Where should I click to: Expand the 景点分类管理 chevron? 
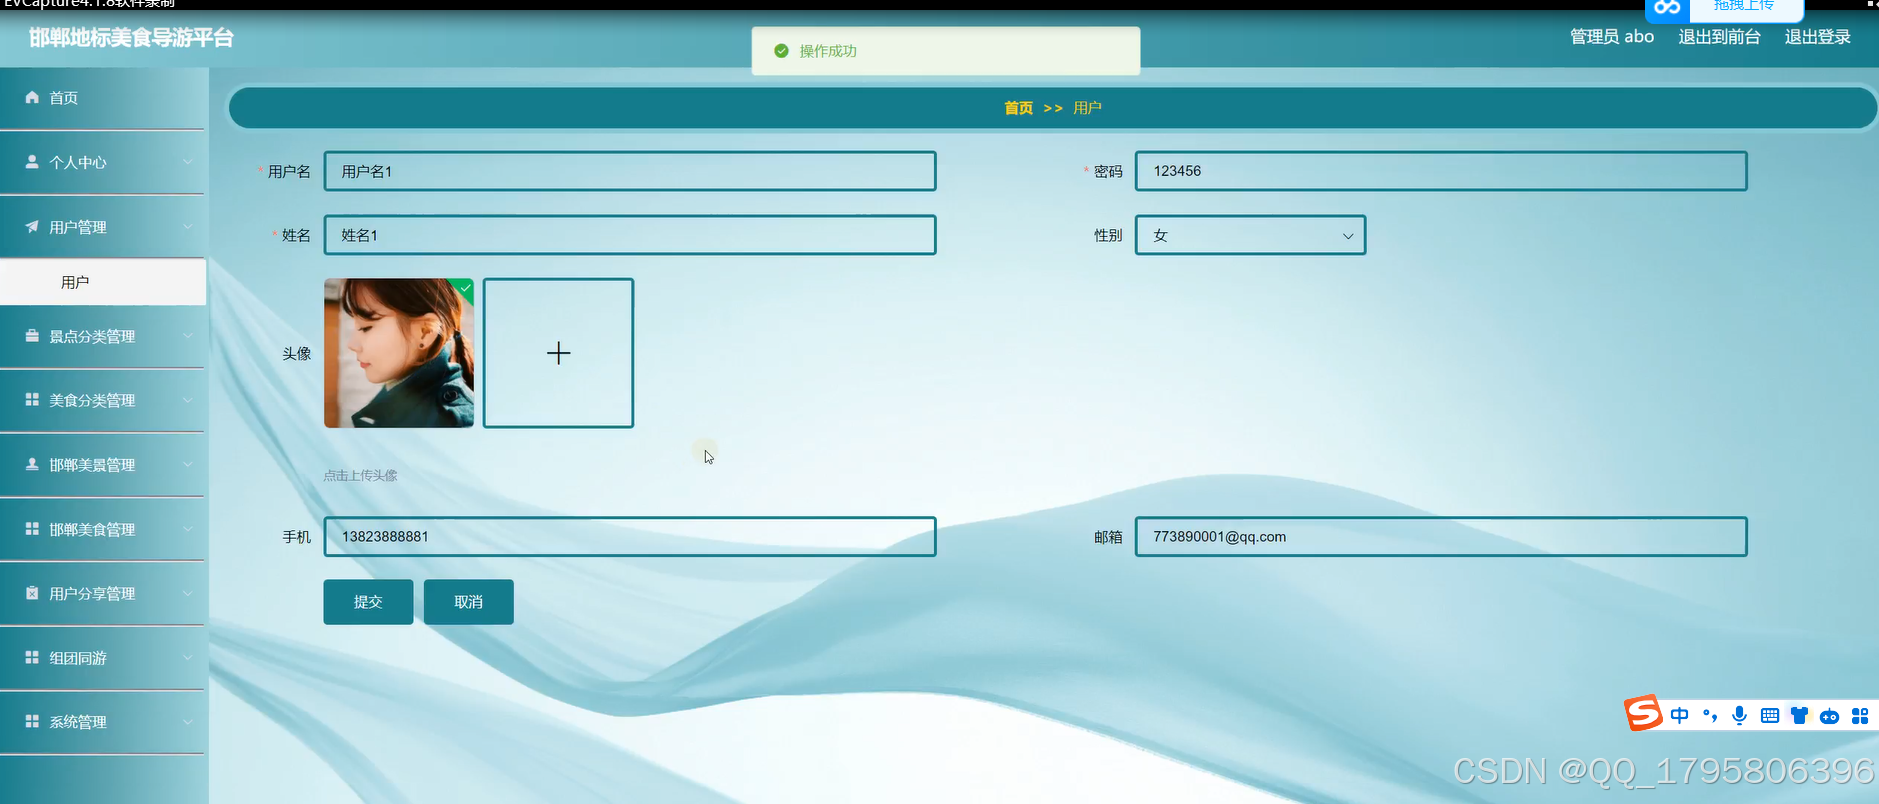point(188,335)
